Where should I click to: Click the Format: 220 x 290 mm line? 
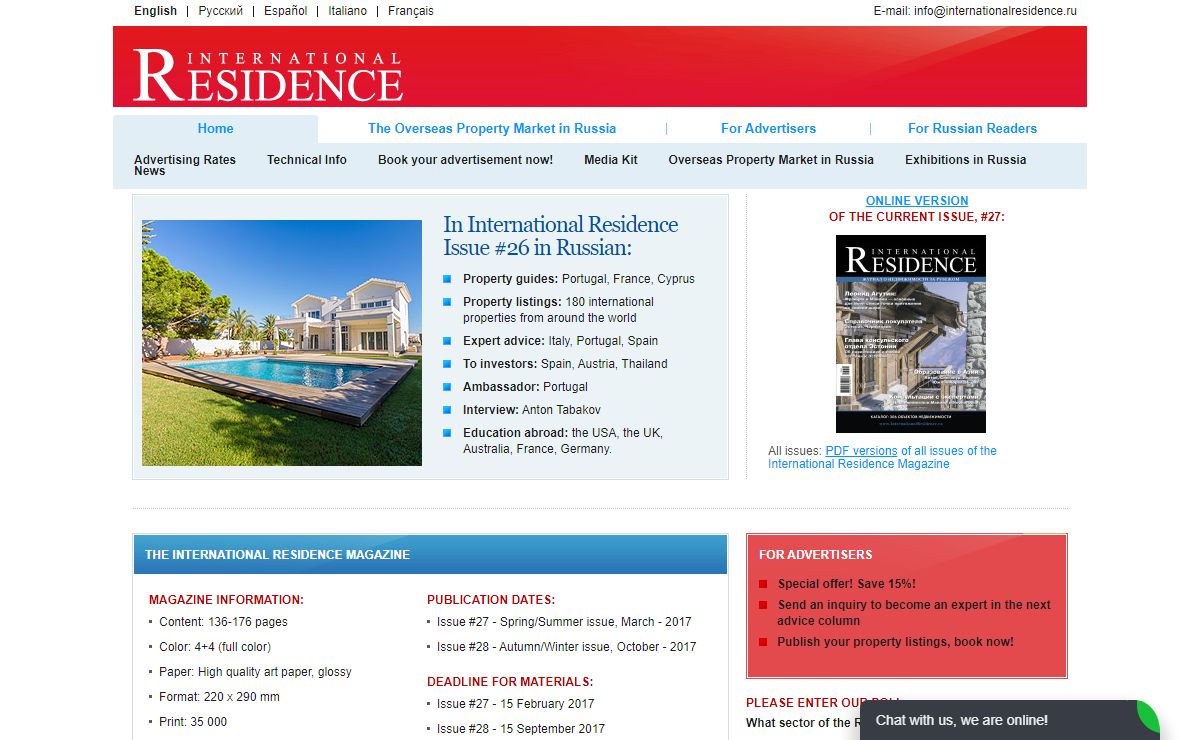(219, 697)
